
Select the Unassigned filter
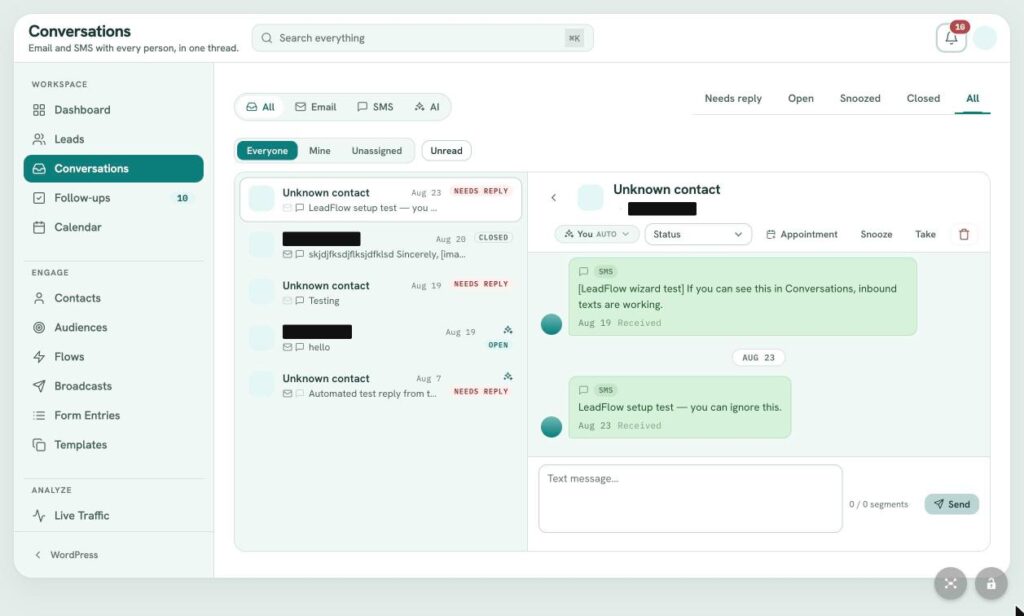coord(377,151)
